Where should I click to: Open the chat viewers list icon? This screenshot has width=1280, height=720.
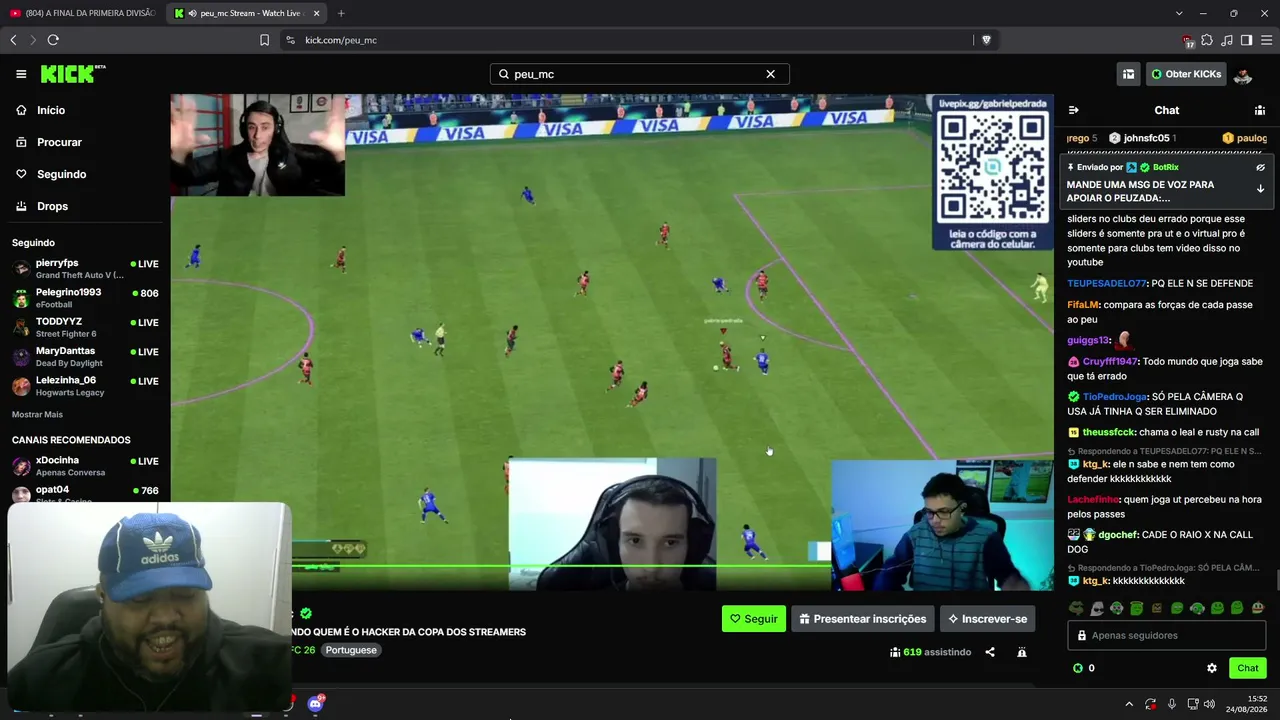coord(1260,110)
